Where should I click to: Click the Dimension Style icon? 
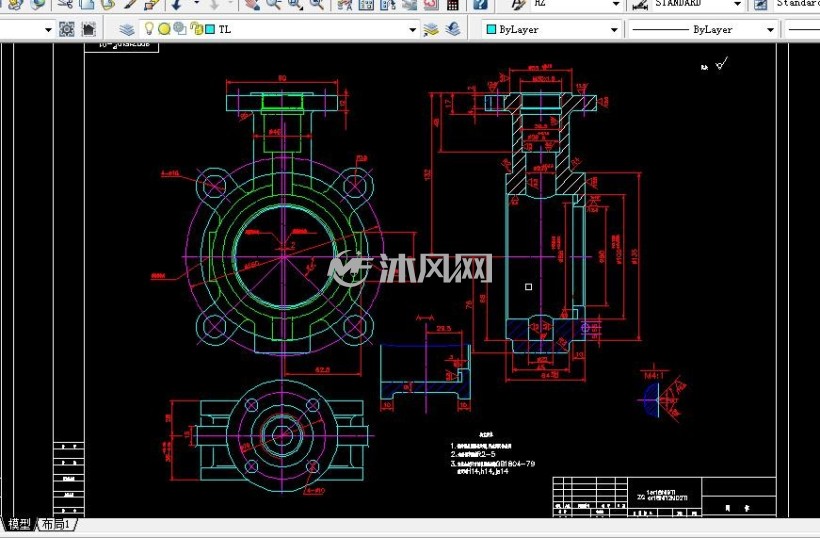(x=640, y=4)
